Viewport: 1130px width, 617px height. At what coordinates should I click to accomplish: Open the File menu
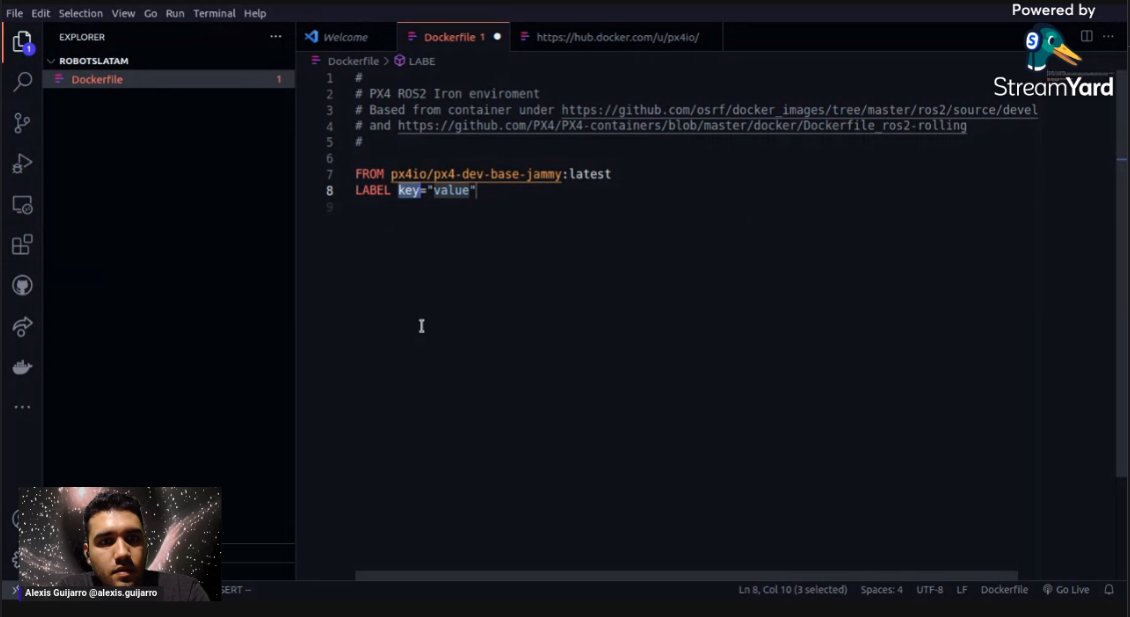[14, 13]
